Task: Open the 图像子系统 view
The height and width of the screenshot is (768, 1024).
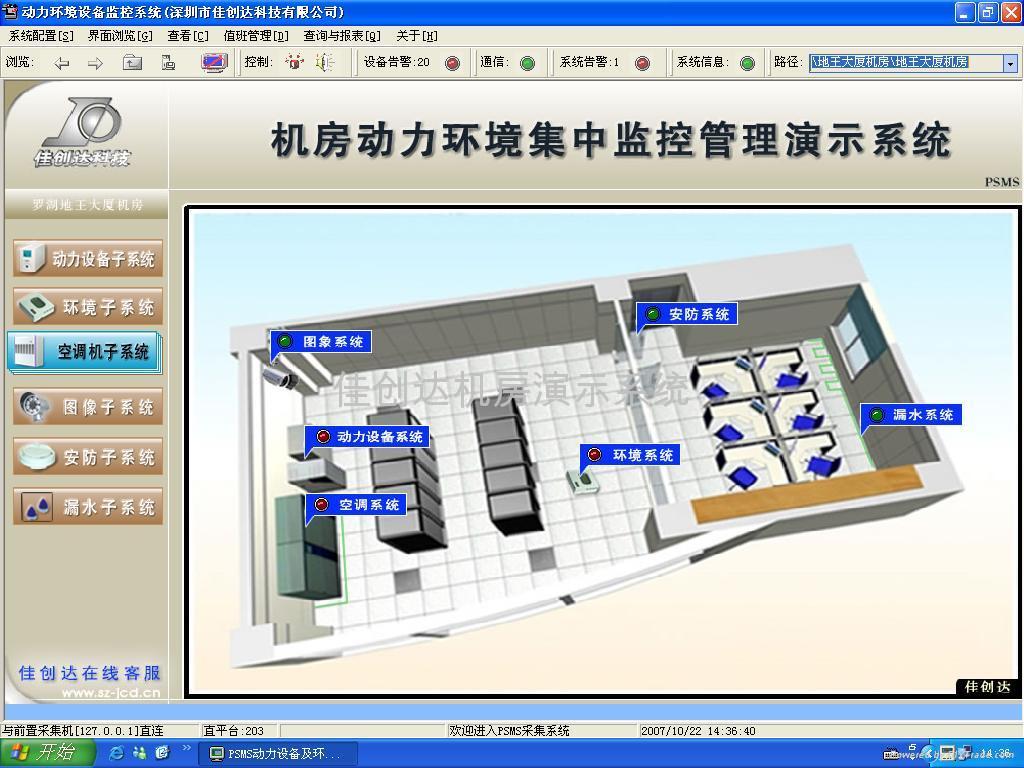Action: (87, 406)
